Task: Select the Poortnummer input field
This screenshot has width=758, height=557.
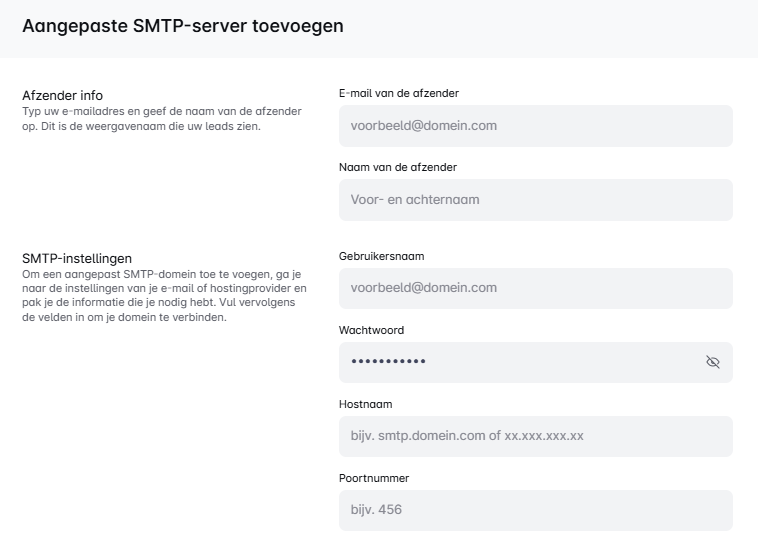Action: [535, 510]
